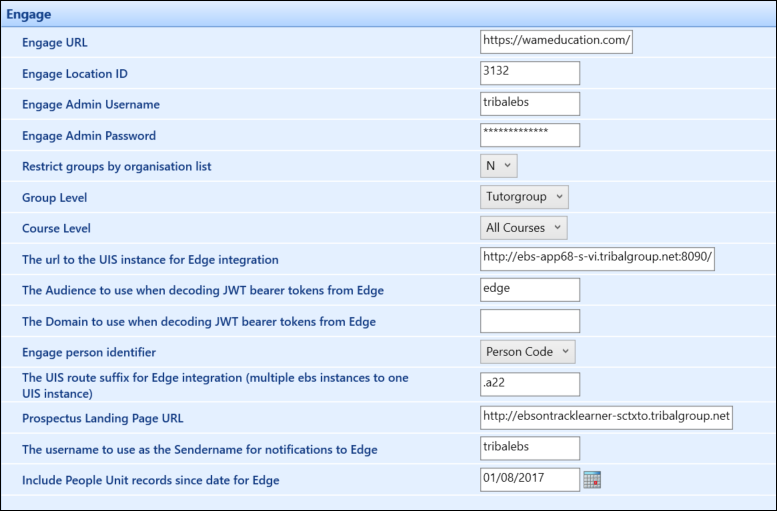Focus the Prospectus Landing Page URL field
Image resolution: width=777 pixels, height=511 pixels.
(x=606, y=418)
